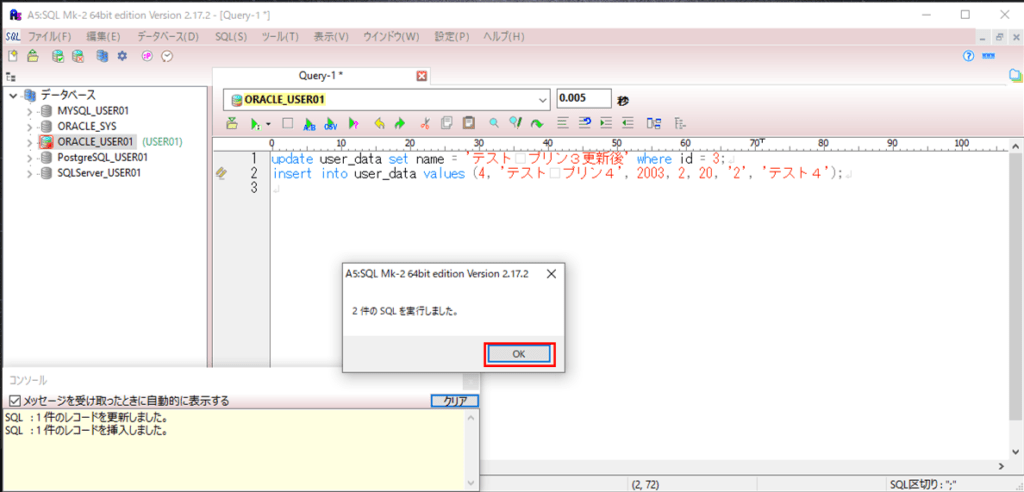Open the ツール(T) menu
Screen dimensions: 1024x492
pyautogui.click(x=279, y=37)
